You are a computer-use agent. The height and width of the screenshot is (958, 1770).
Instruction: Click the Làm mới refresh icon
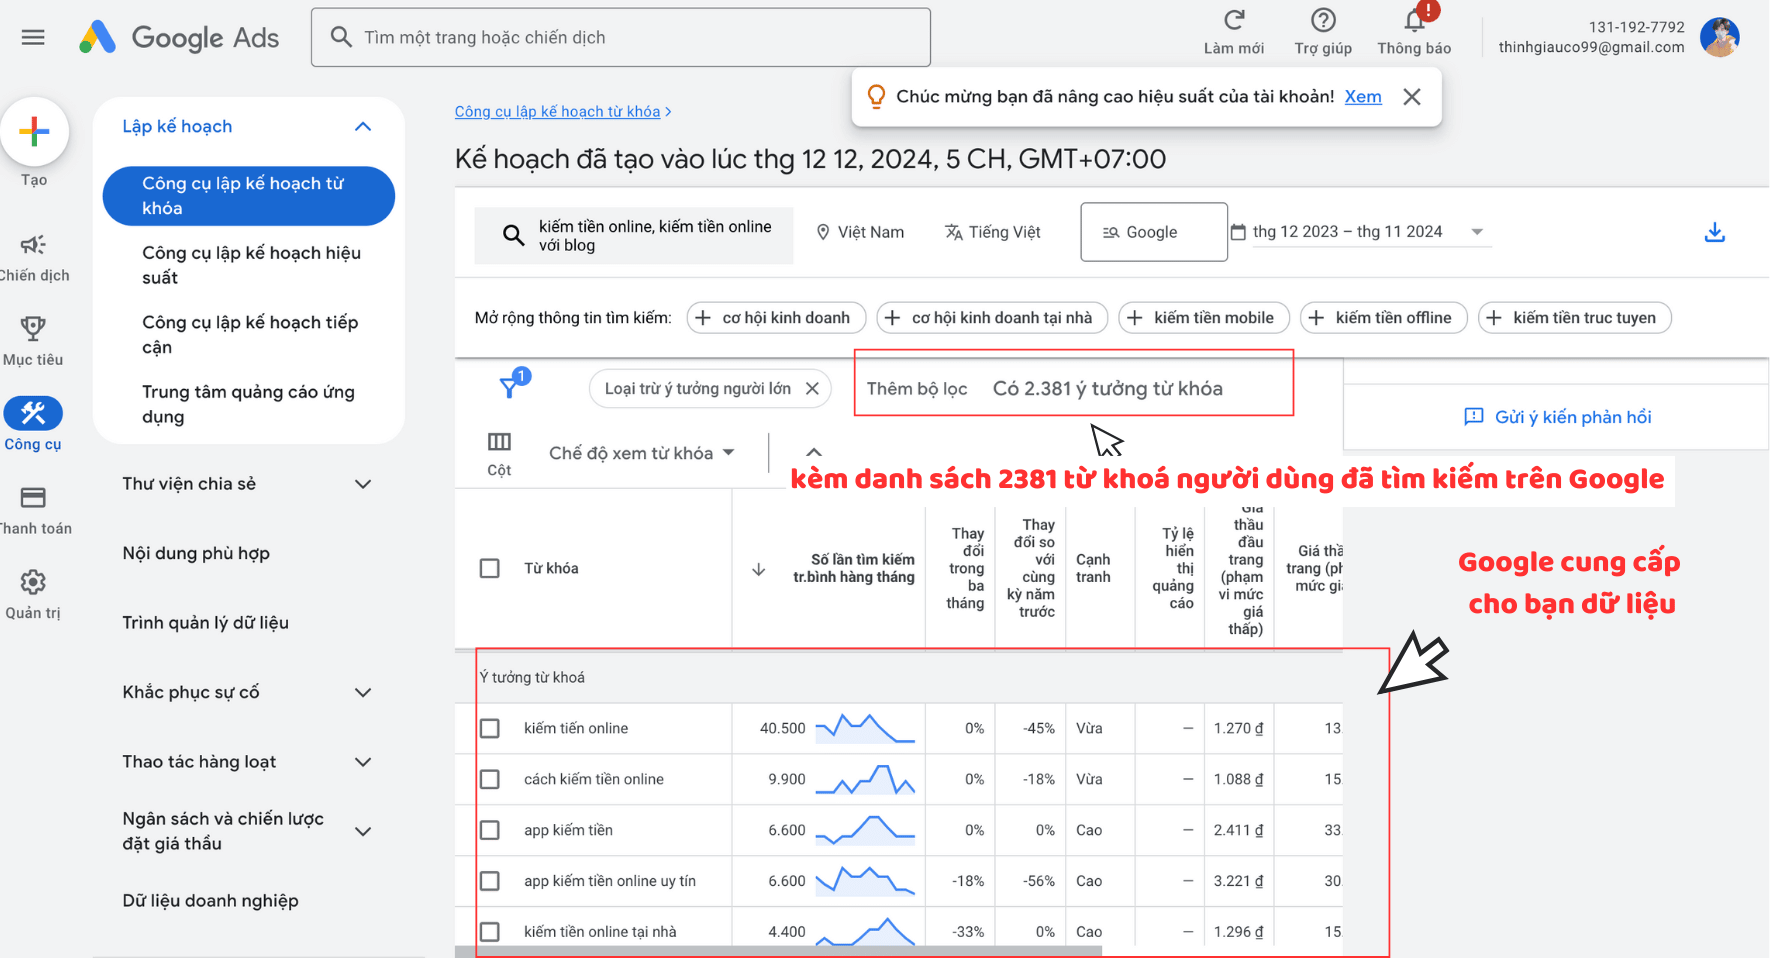(x=1234, y=19)
